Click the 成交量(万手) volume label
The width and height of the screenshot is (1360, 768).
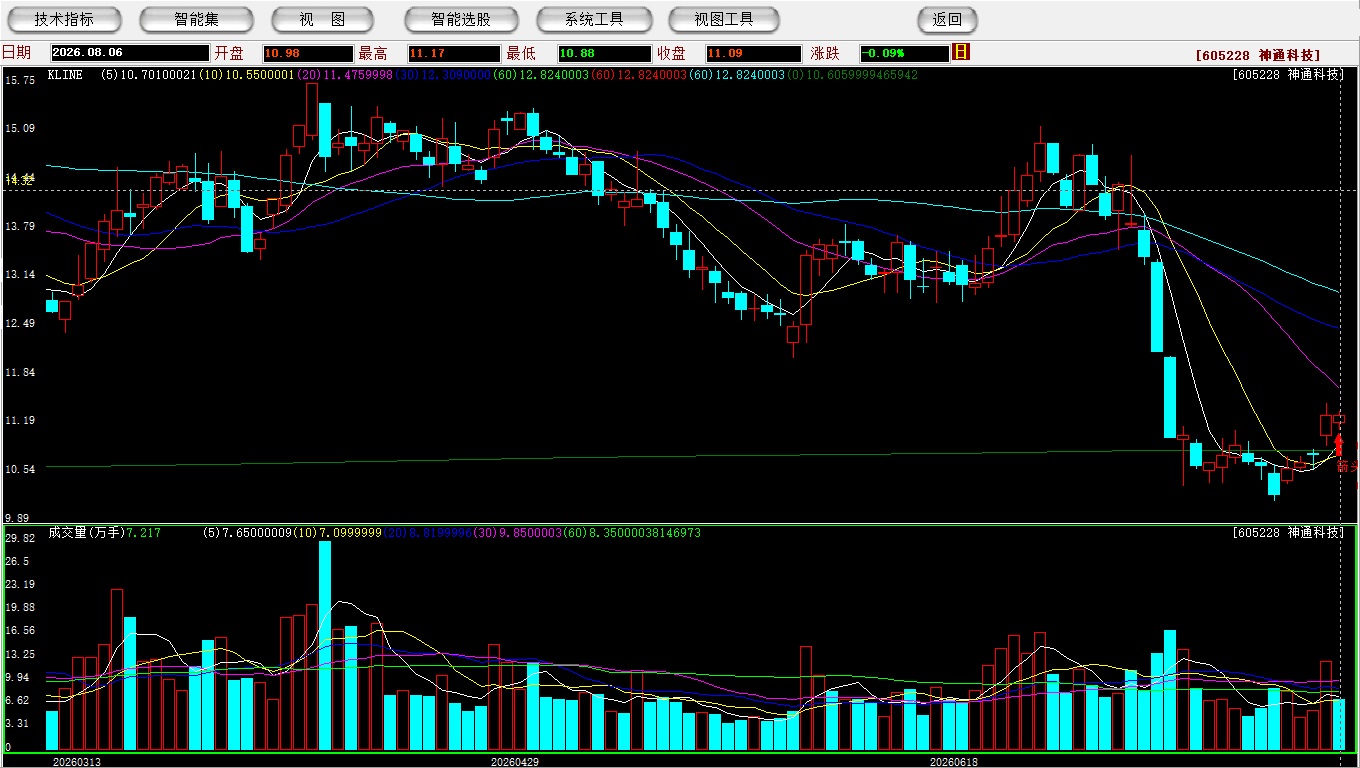point(86,533)
